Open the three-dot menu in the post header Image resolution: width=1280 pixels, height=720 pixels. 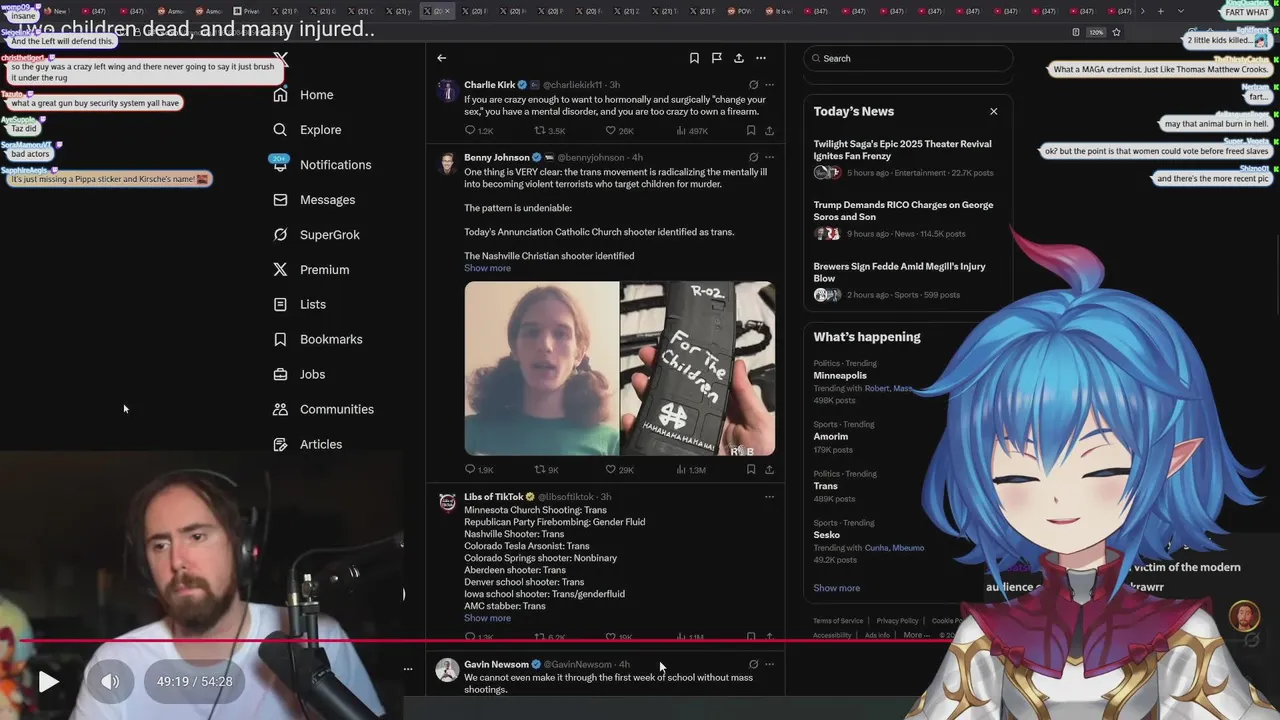(761, 58)
